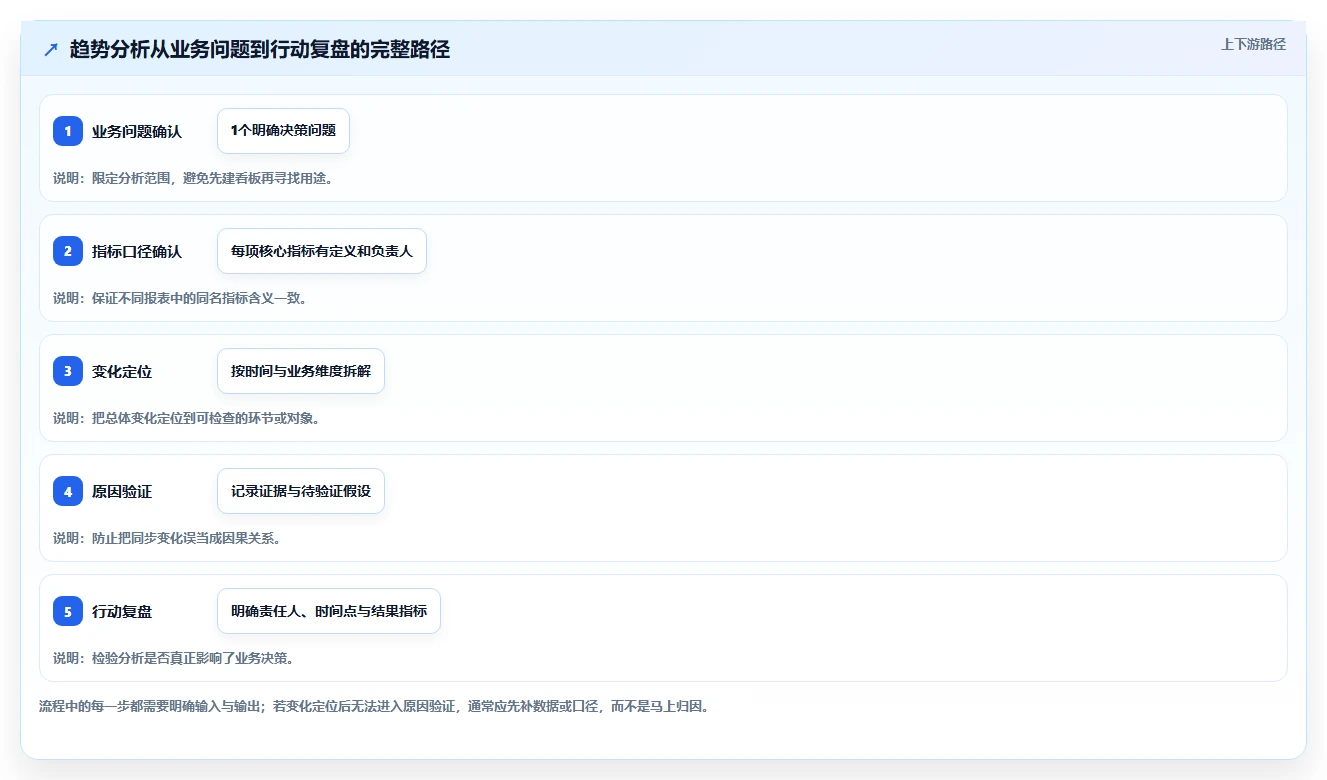Click the 变化定位 step title

122,371
